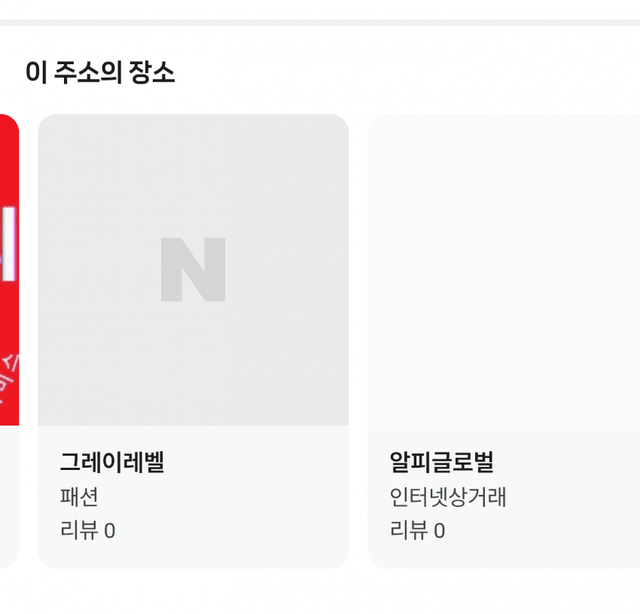Click the gray N placeholder logo
This screenshot has height=614, width=640.
(x=193, y=269)
